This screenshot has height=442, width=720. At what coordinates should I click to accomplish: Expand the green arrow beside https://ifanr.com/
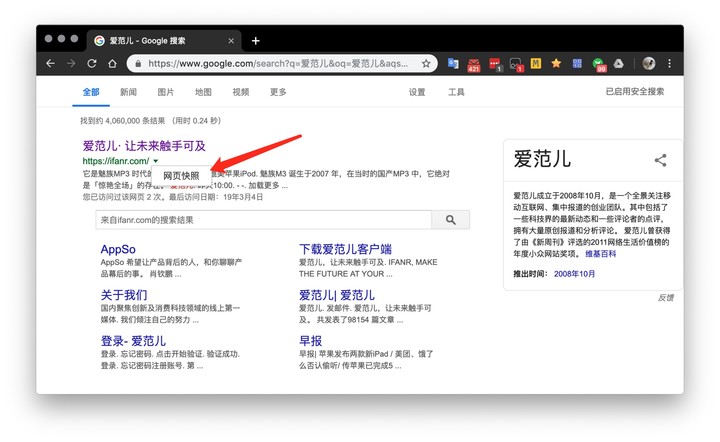click(156, 161)
